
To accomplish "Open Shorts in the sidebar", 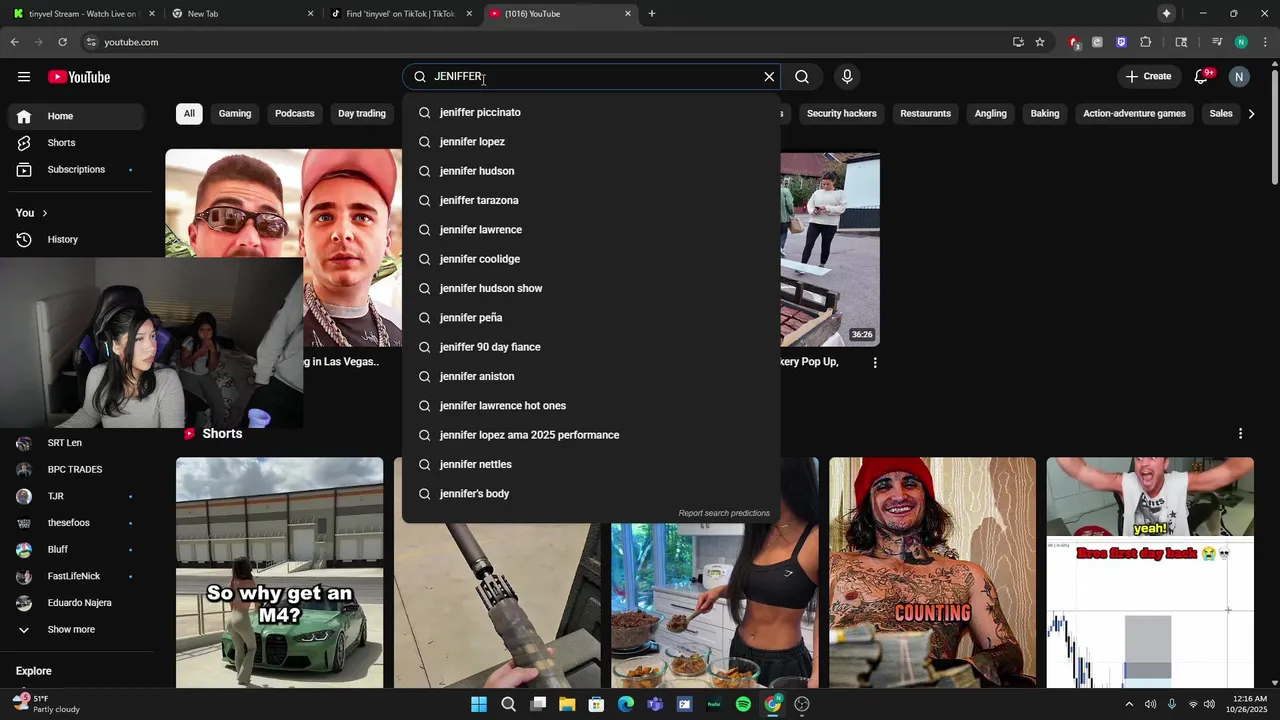I will pyautogui.click(x=76, y=143).
